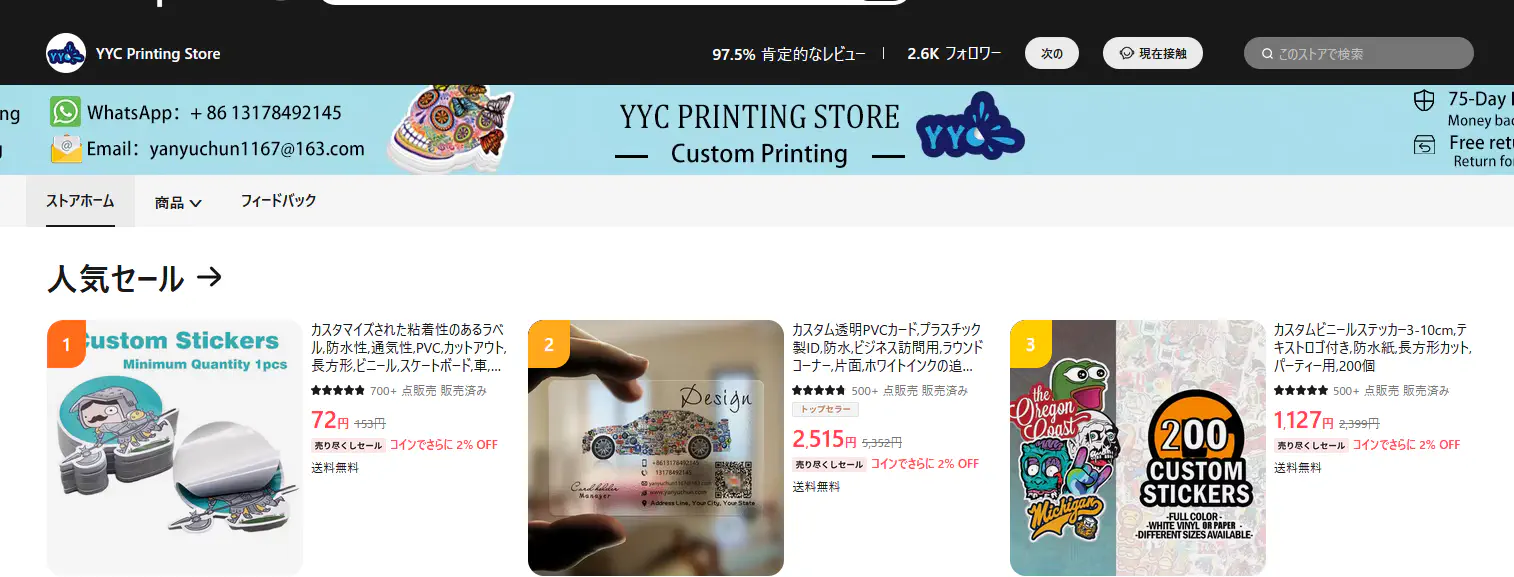Click the 次の follow button

tap(1052, 53)
